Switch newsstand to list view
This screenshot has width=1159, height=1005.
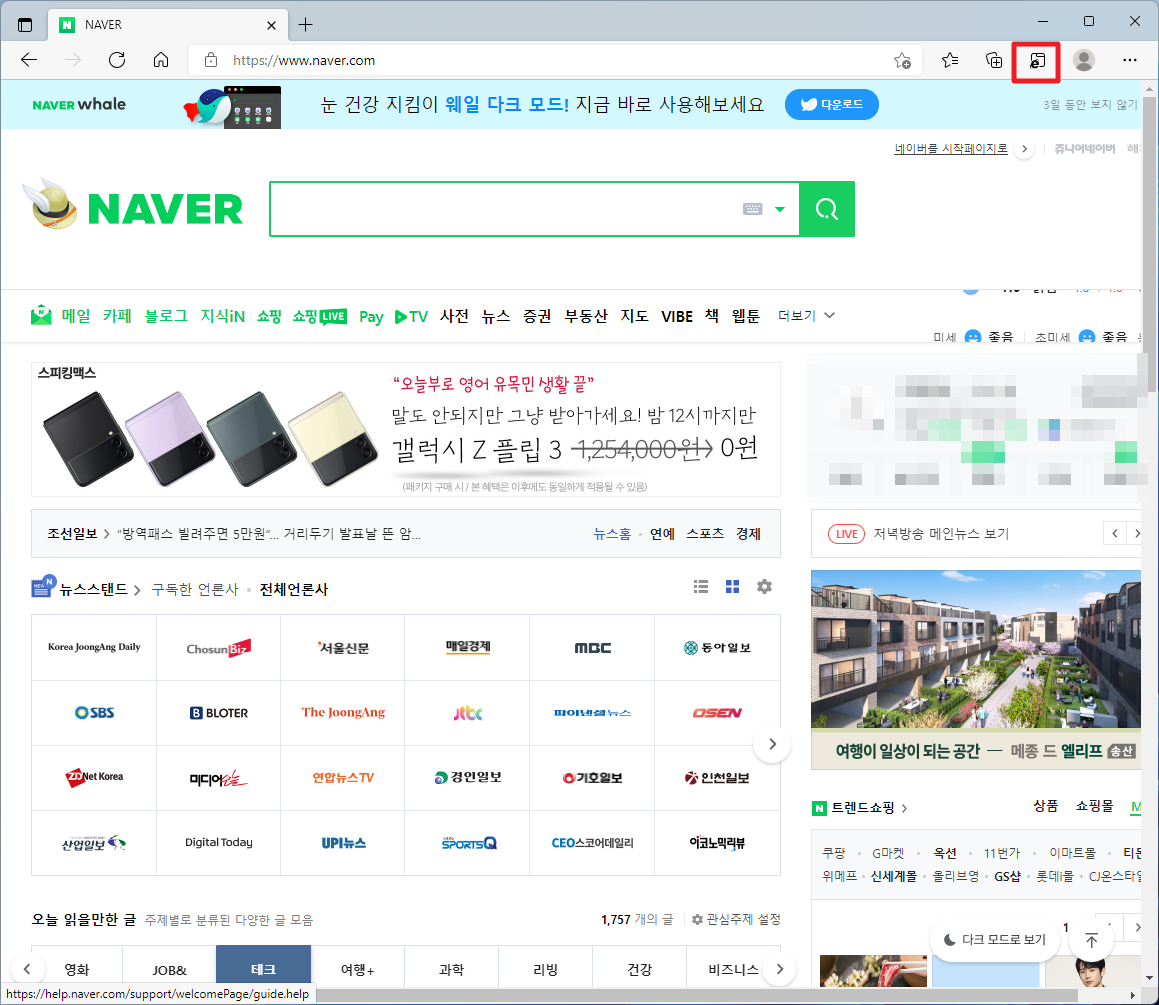pos(701,587)
